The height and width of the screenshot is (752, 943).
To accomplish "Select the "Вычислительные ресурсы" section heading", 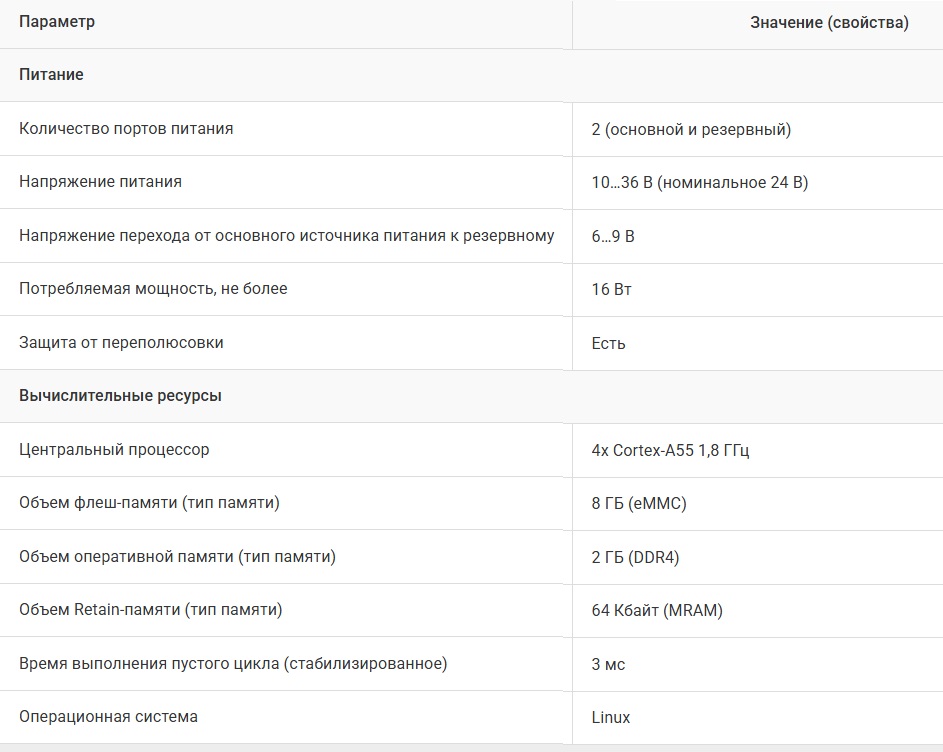I will [x=120, y=396].
